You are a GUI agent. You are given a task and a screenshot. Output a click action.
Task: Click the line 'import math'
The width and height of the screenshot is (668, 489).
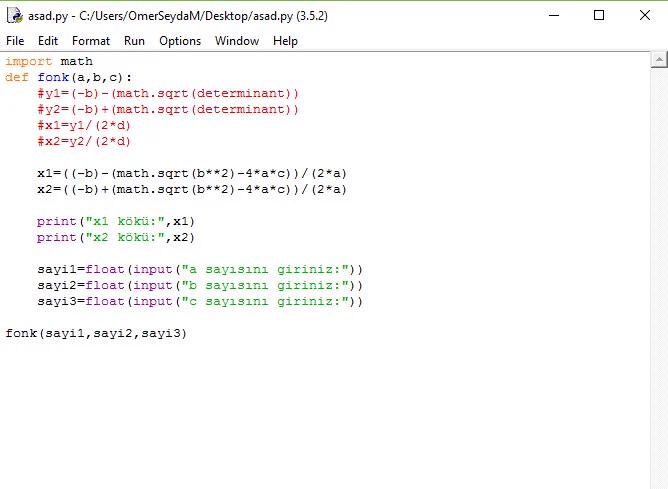pos(49,61)
